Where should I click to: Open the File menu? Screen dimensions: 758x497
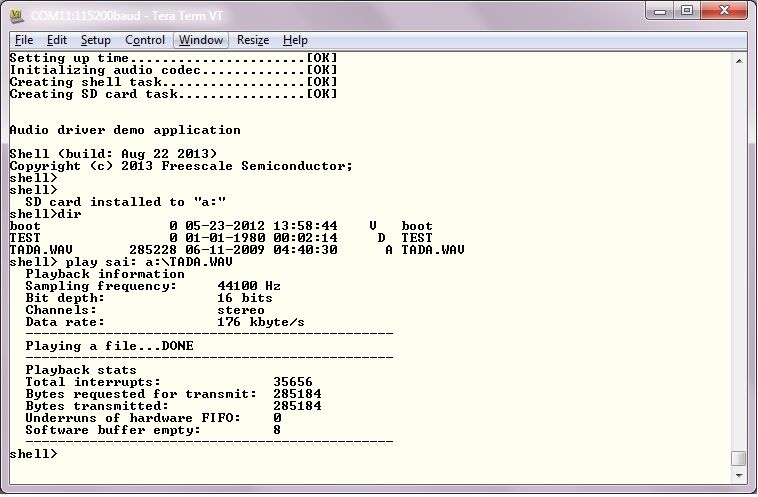(x=24, y=40)
